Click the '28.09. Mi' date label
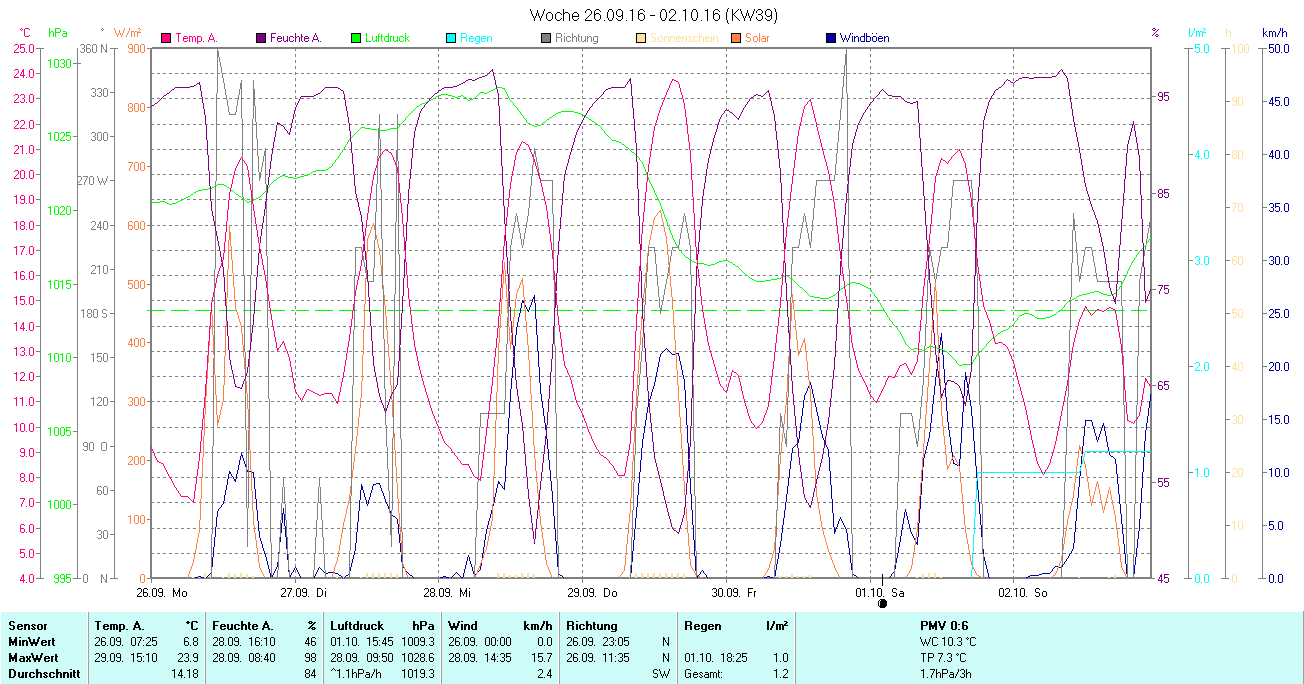This screenshot has width=1304, height=684. (x=446, y=592)
